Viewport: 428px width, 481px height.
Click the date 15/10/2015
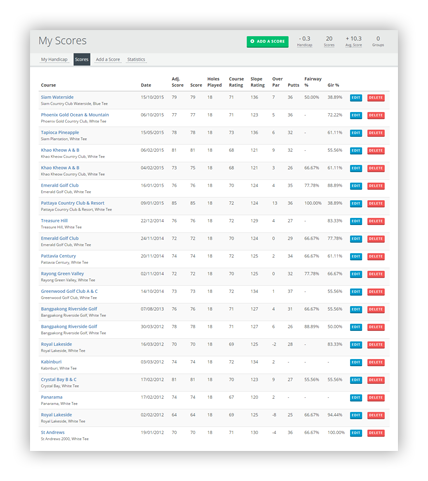click(x=152, y=97)
